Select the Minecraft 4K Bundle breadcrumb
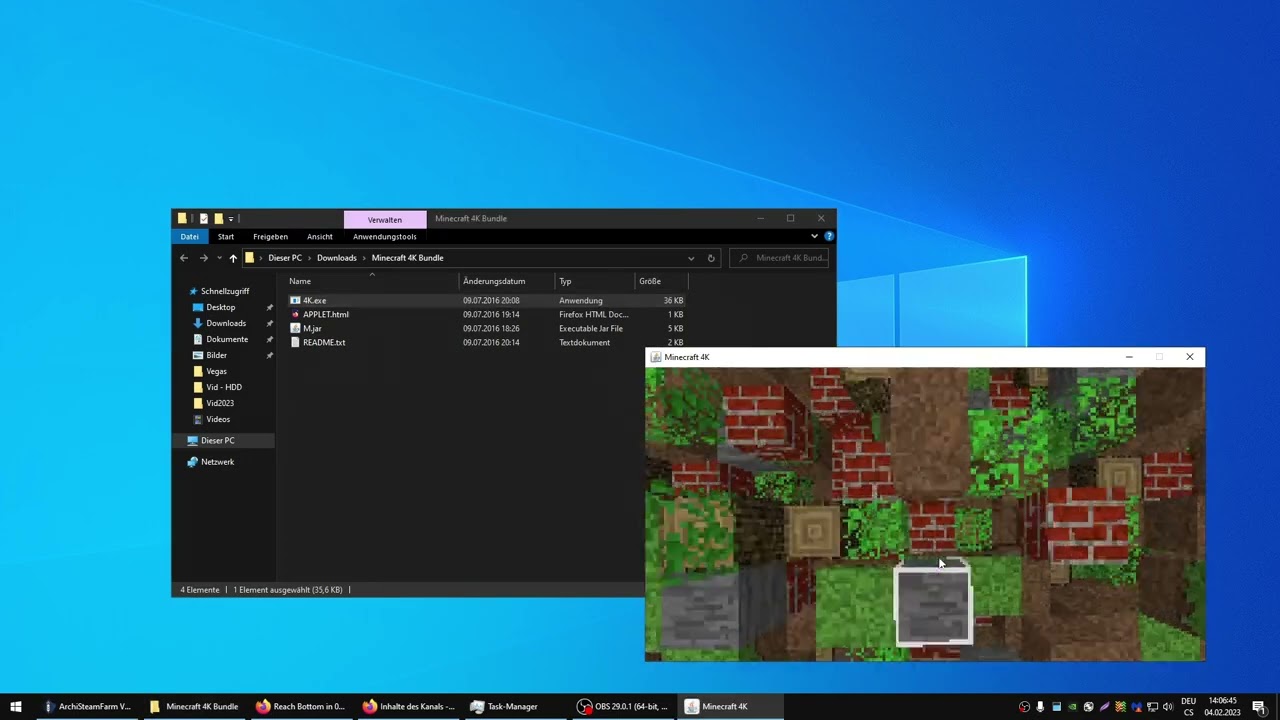The height and width of the screenshot is (720, 1280). (x=408, y=258)
